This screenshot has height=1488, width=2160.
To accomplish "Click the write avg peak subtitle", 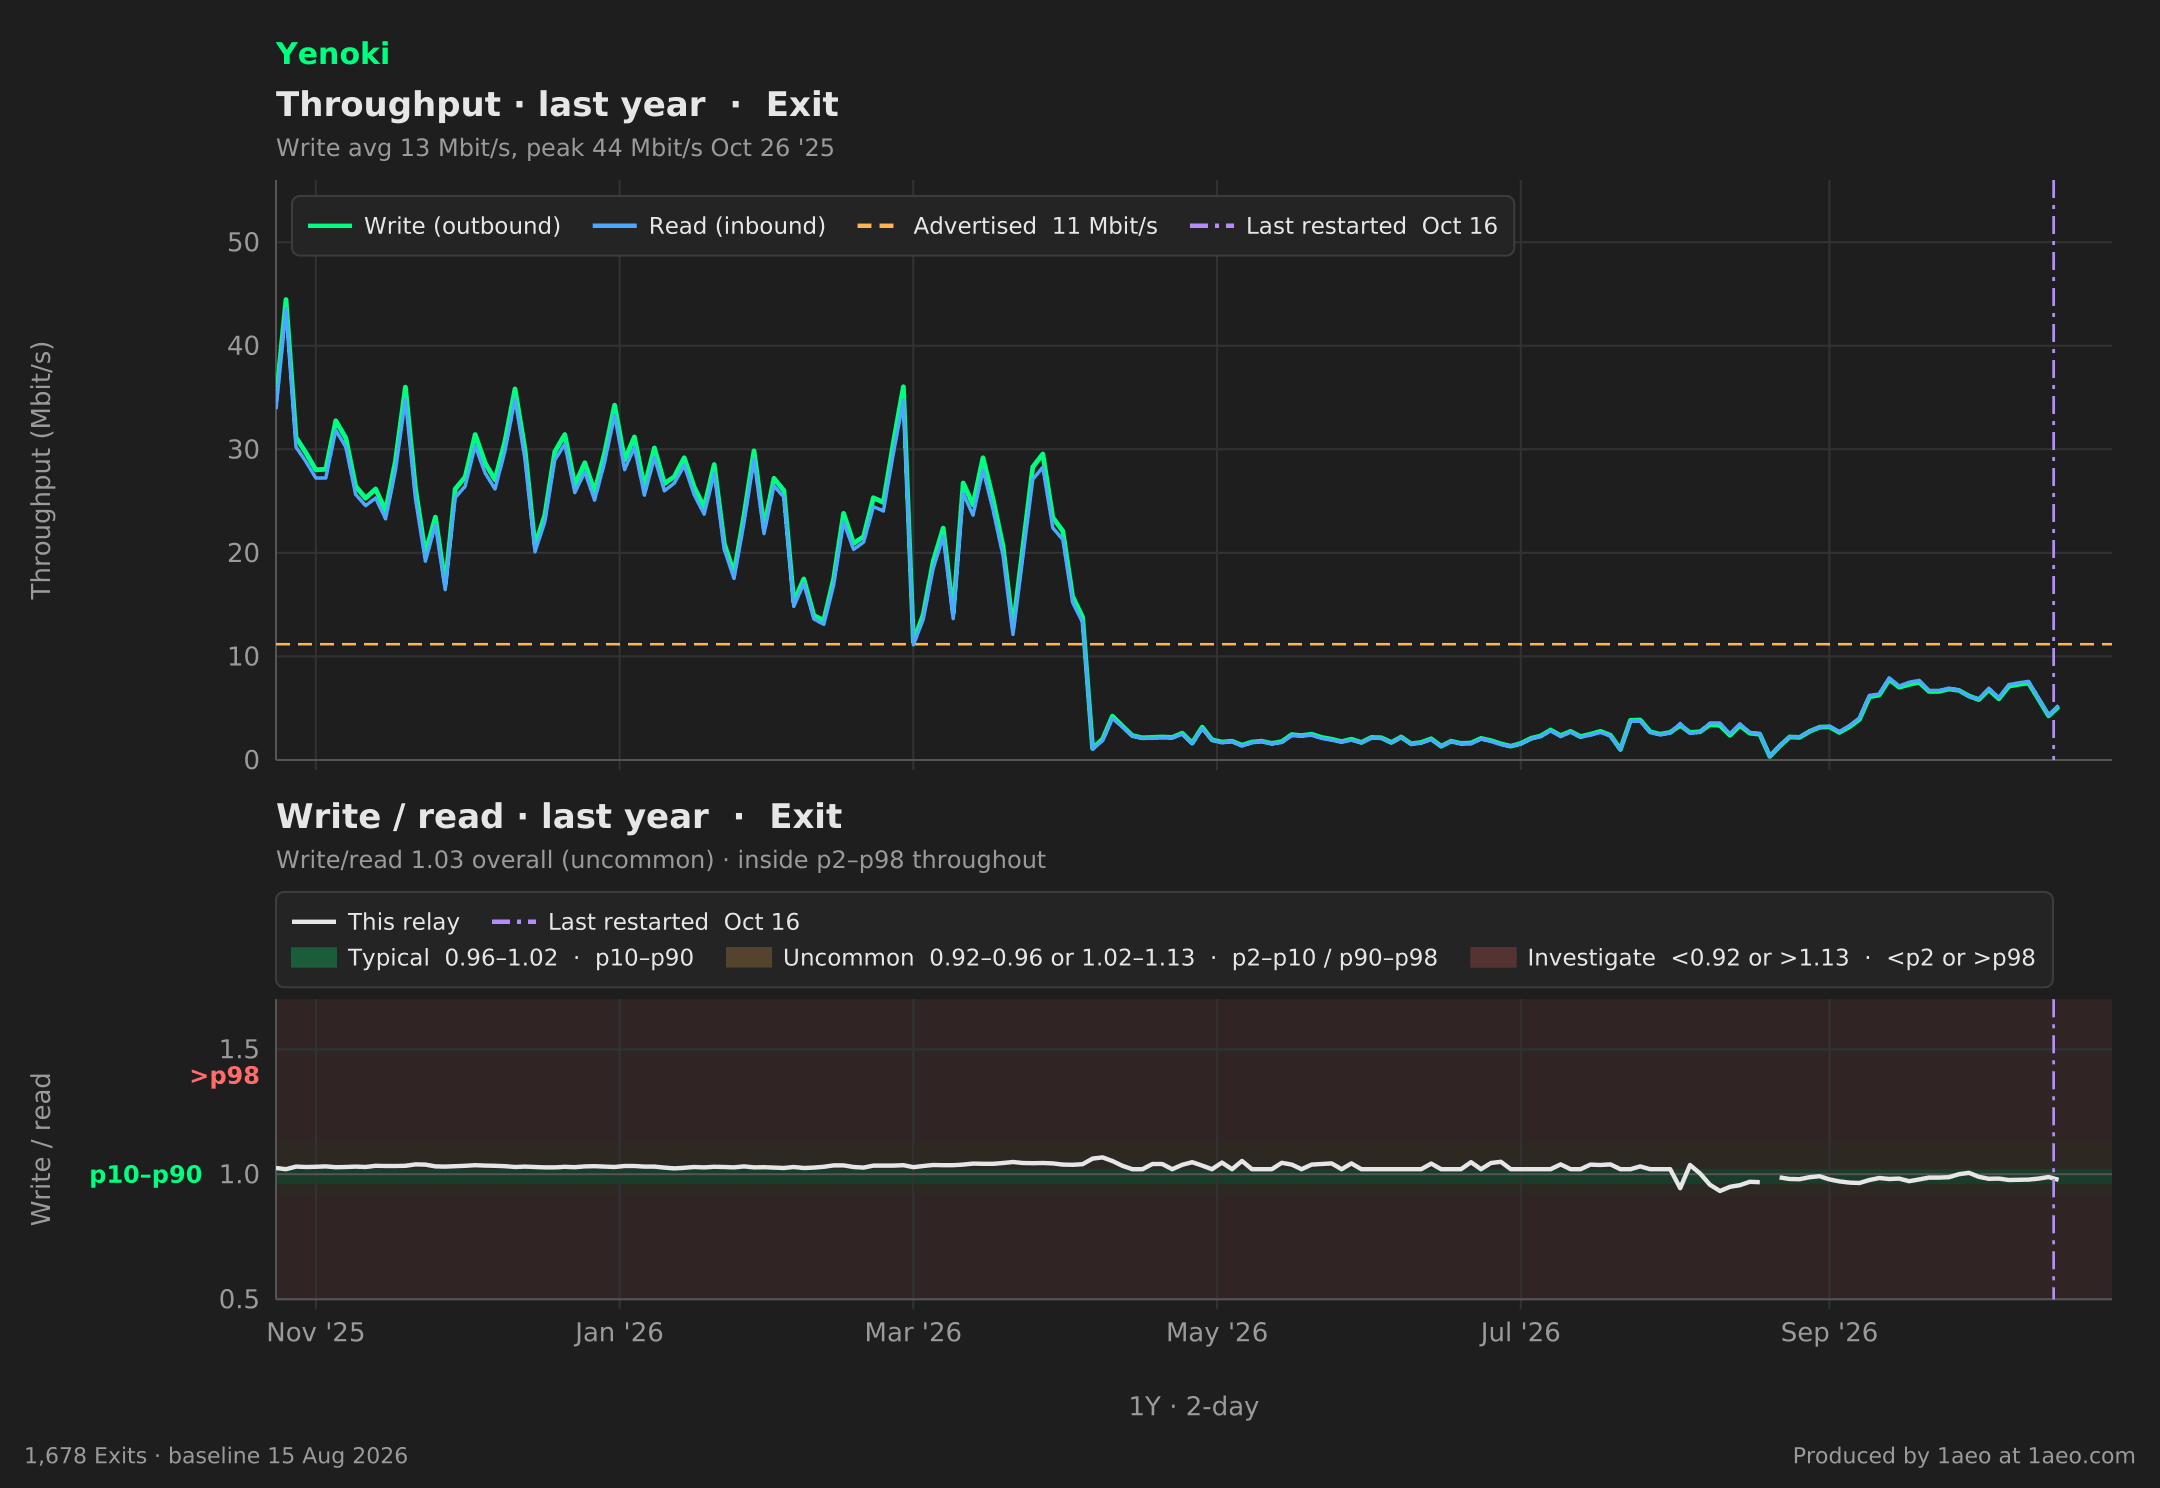I will pyautogui.click(x=555, y=148).
